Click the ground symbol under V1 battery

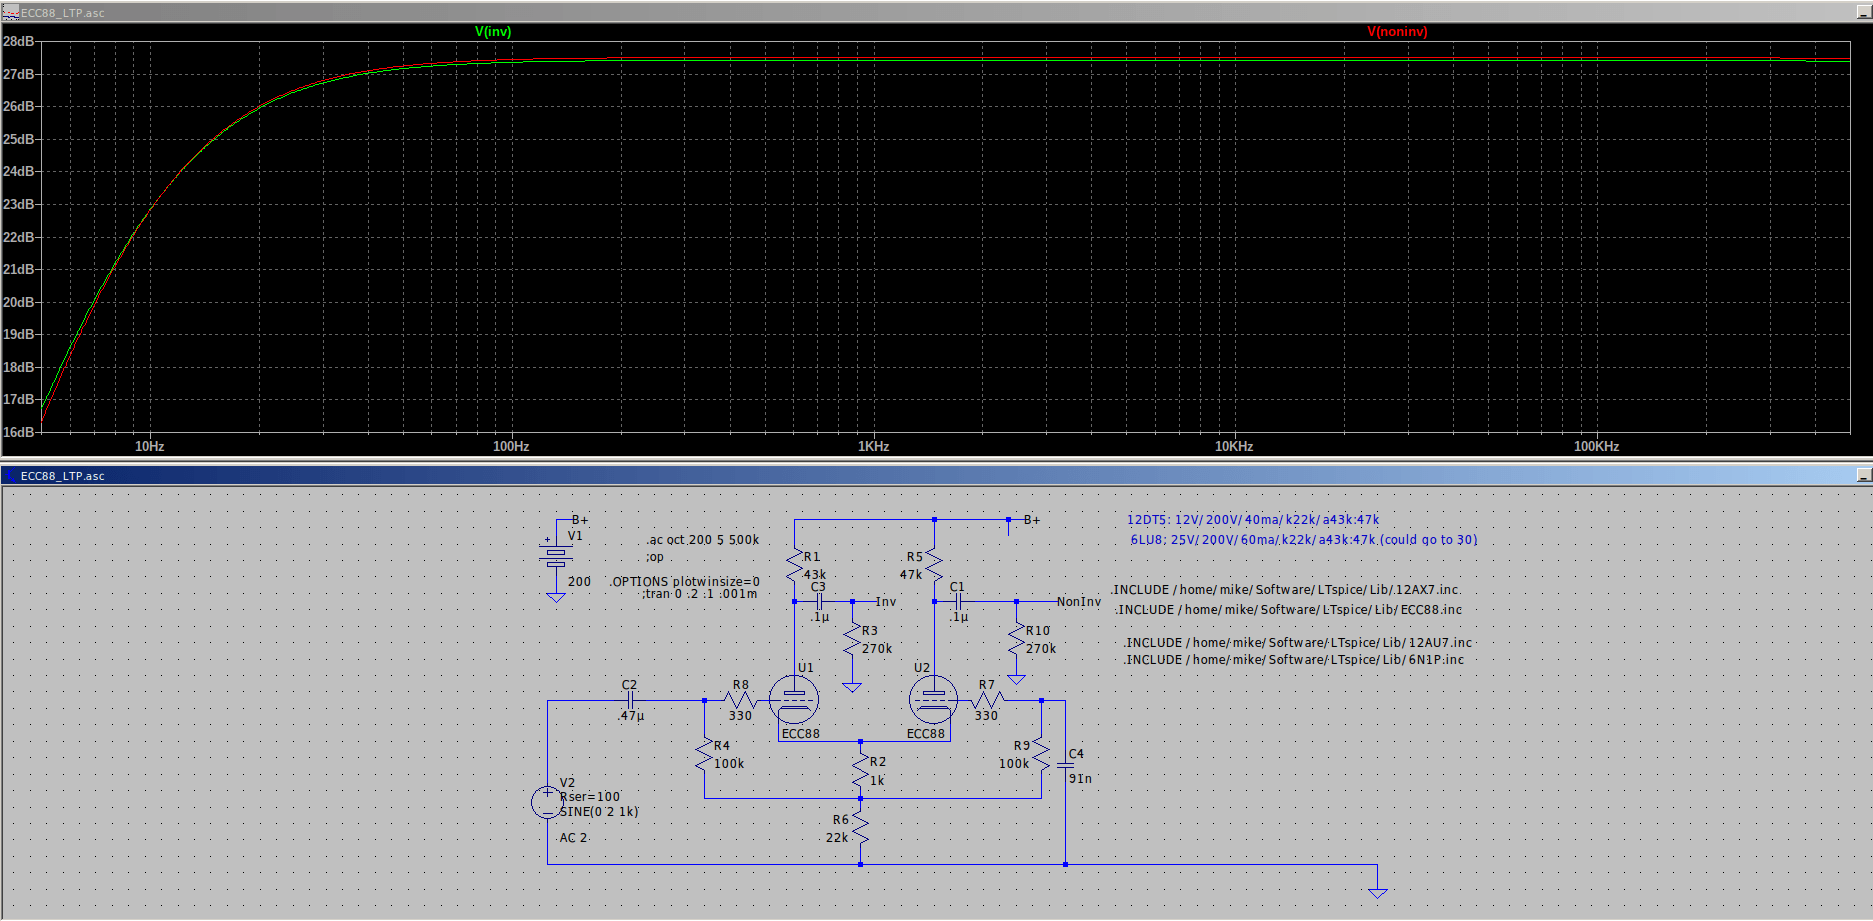click(x=556, y=597)
